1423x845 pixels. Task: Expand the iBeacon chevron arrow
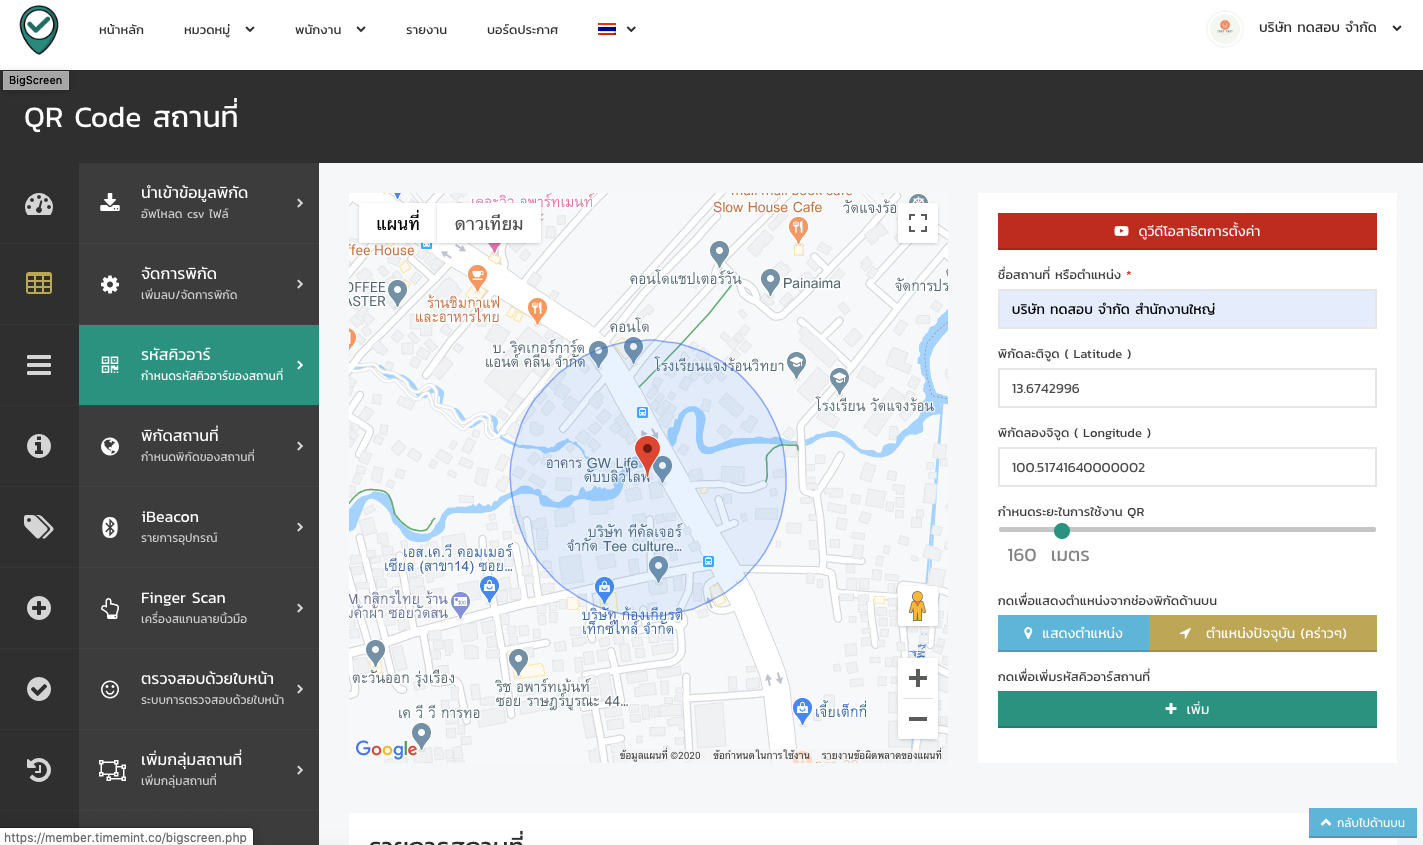point(300,527)
